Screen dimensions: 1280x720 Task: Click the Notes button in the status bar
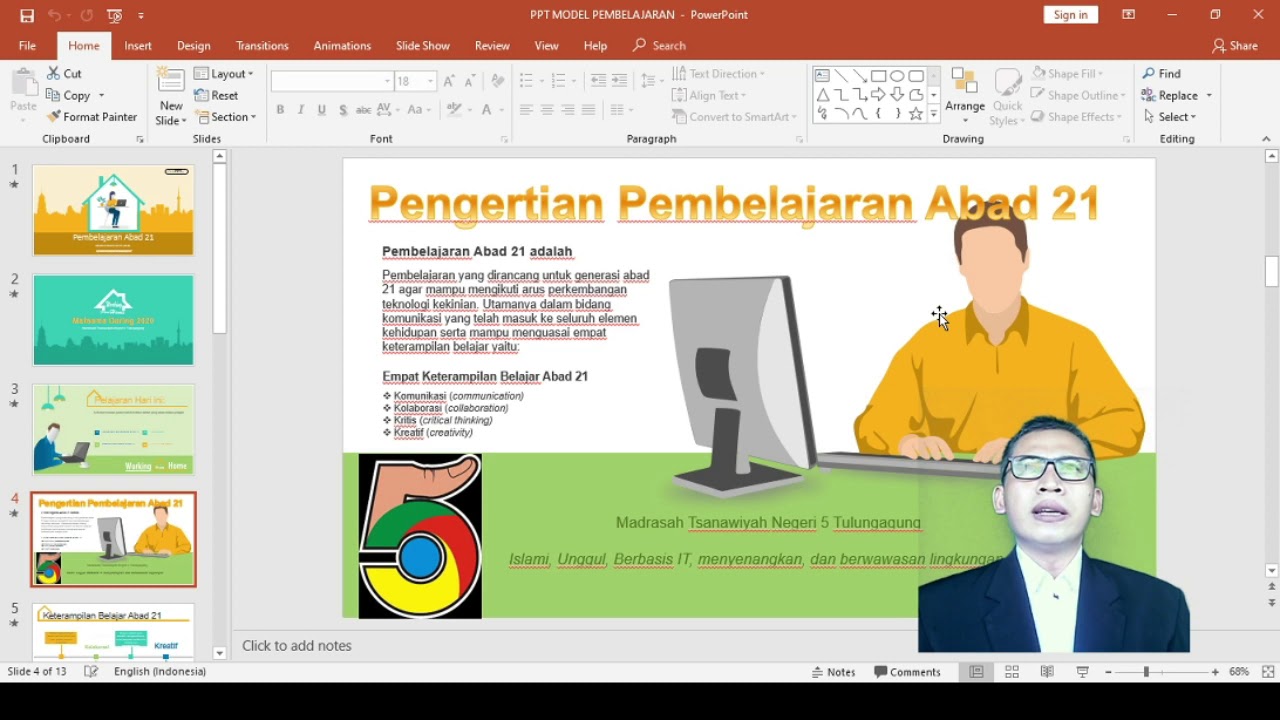(x=834, y=672)
